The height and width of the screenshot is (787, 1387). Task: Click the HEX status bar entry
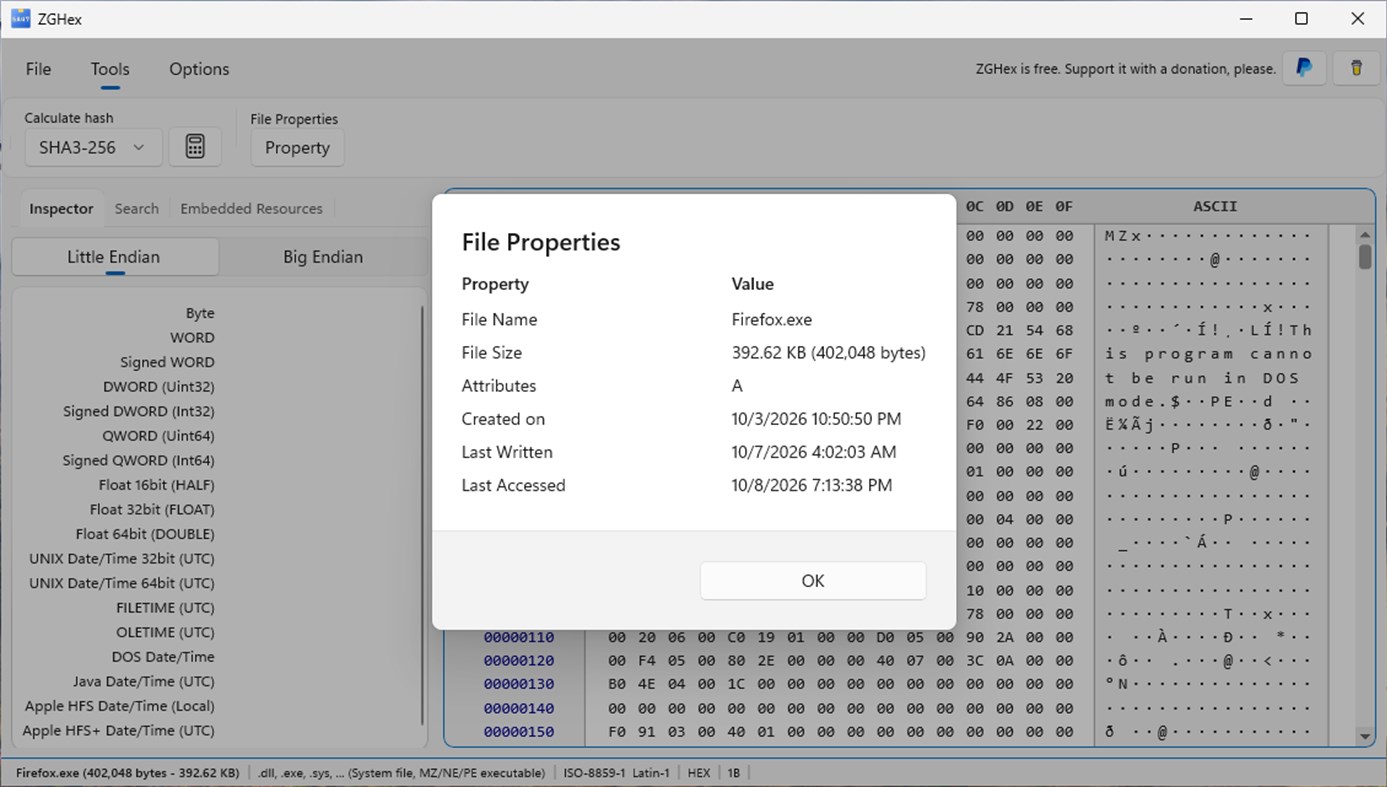tap(699, 773)
